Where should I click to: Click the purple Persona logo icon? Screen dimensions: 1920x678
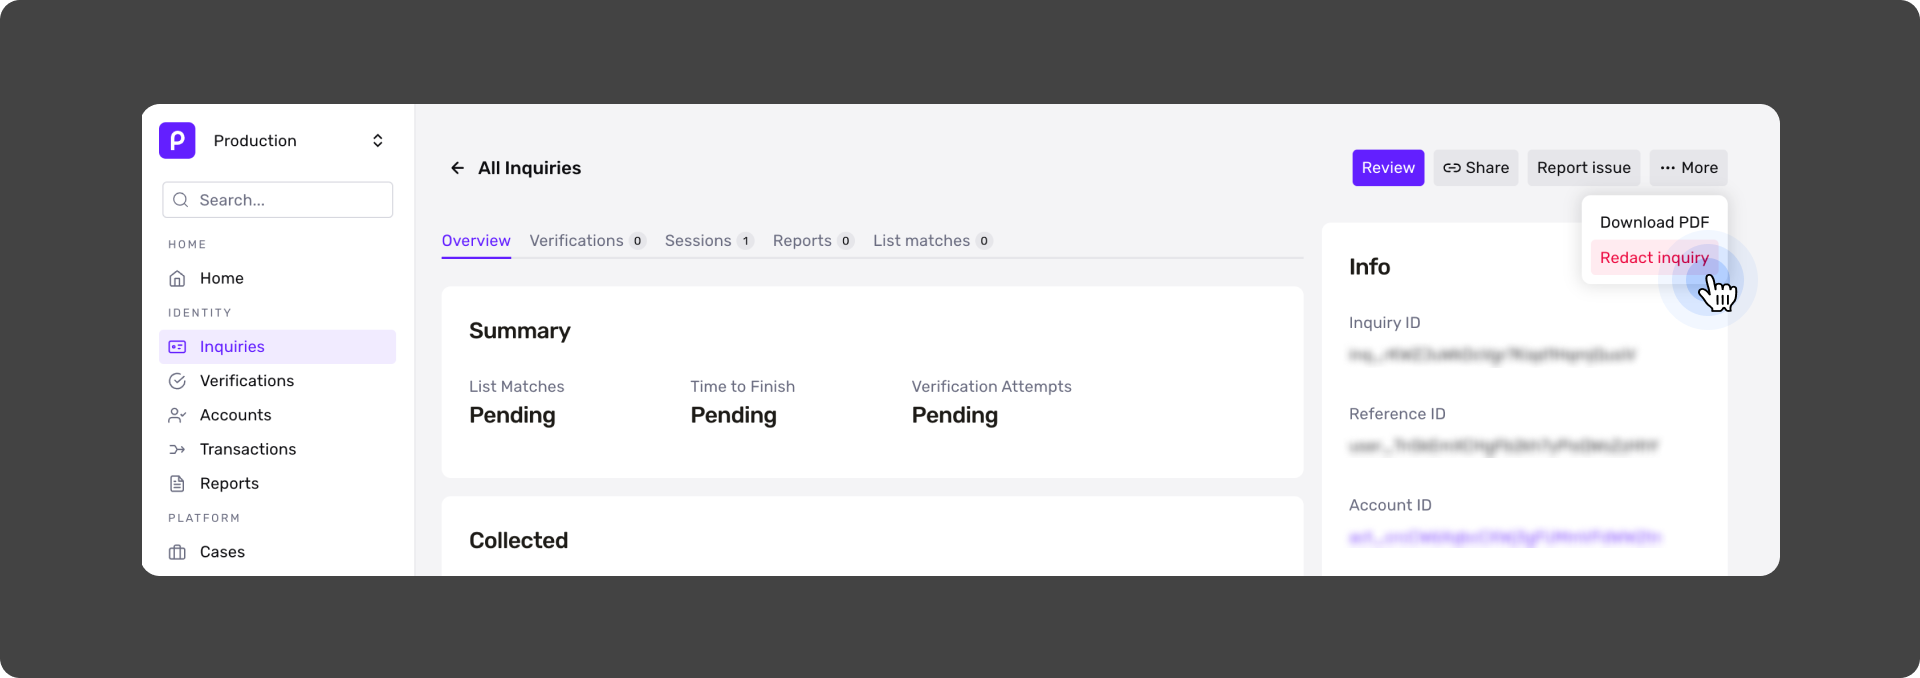[x=177, y=140]
